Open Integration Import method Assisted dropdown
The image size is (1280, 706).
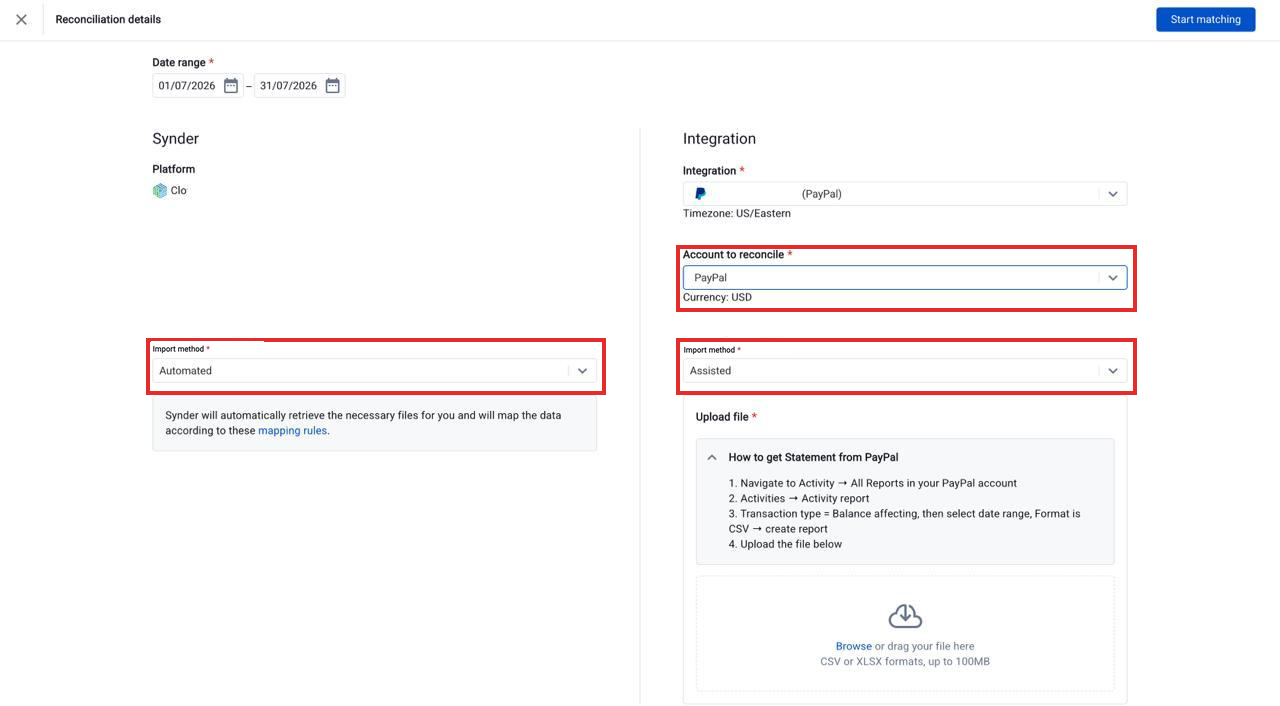point(905,371)
